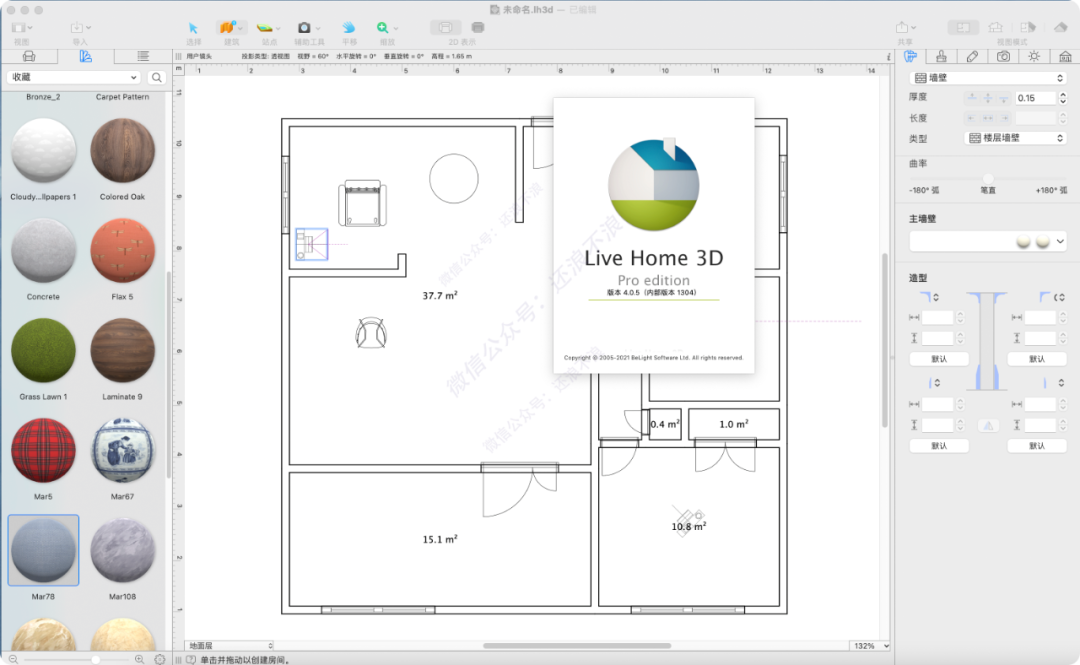Open the 收藏 category dropdown

click(74, 77)
